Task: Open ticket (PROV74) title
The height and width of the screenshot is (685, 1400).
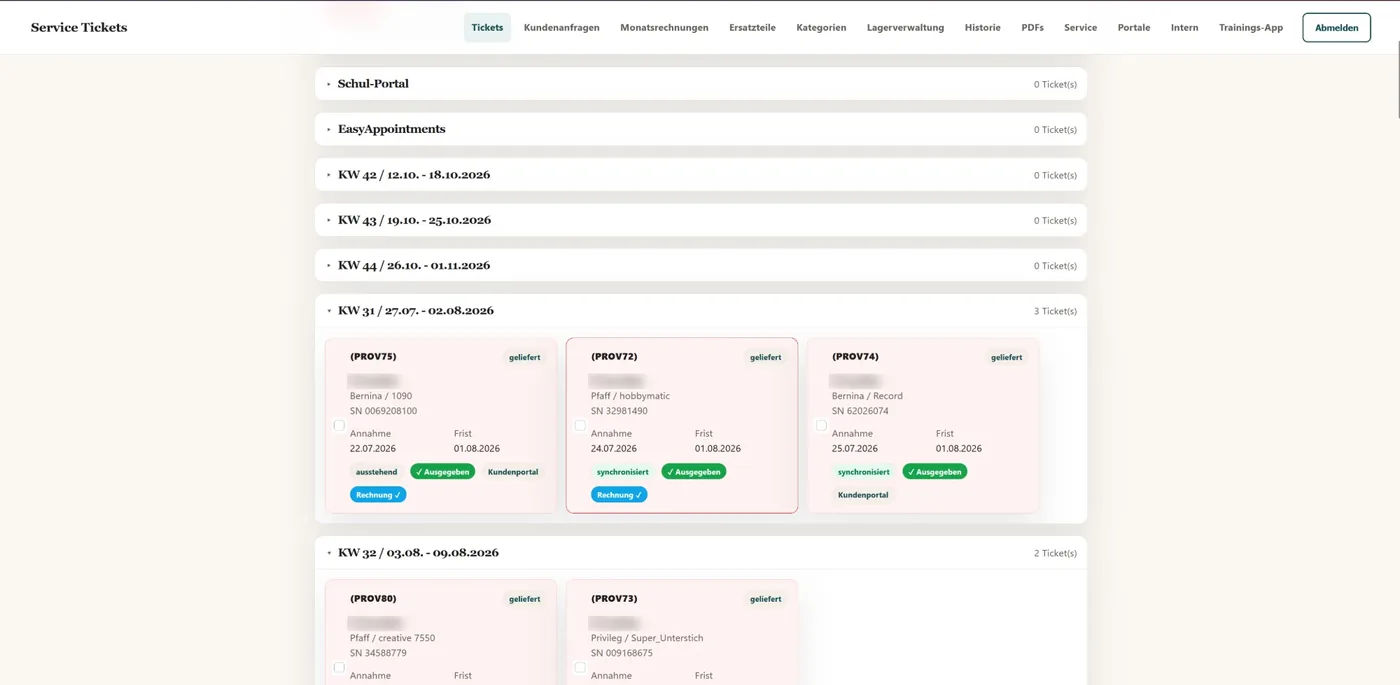Action: pos(855,357)
